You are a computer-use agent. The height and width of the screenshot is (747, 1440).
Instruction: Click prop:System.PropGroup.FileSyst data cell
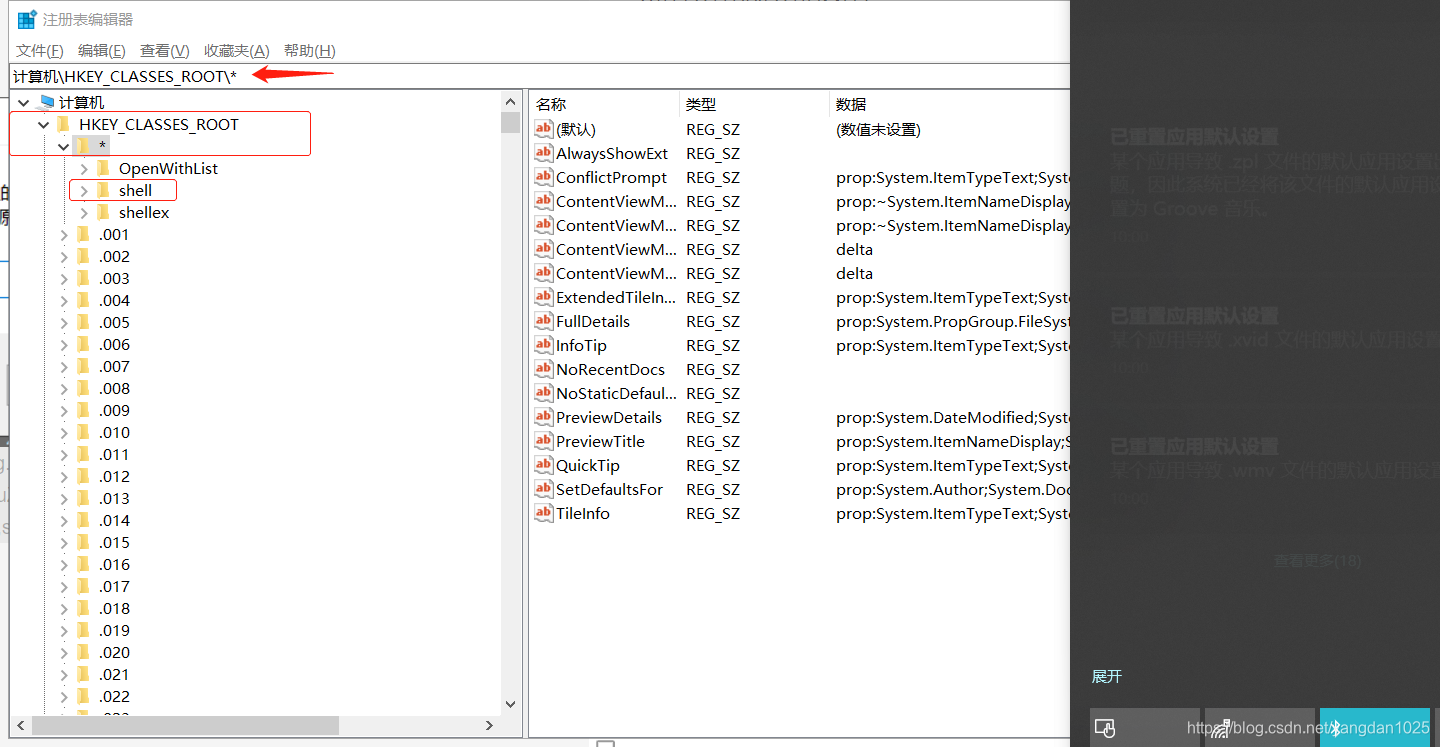[953, 321]
